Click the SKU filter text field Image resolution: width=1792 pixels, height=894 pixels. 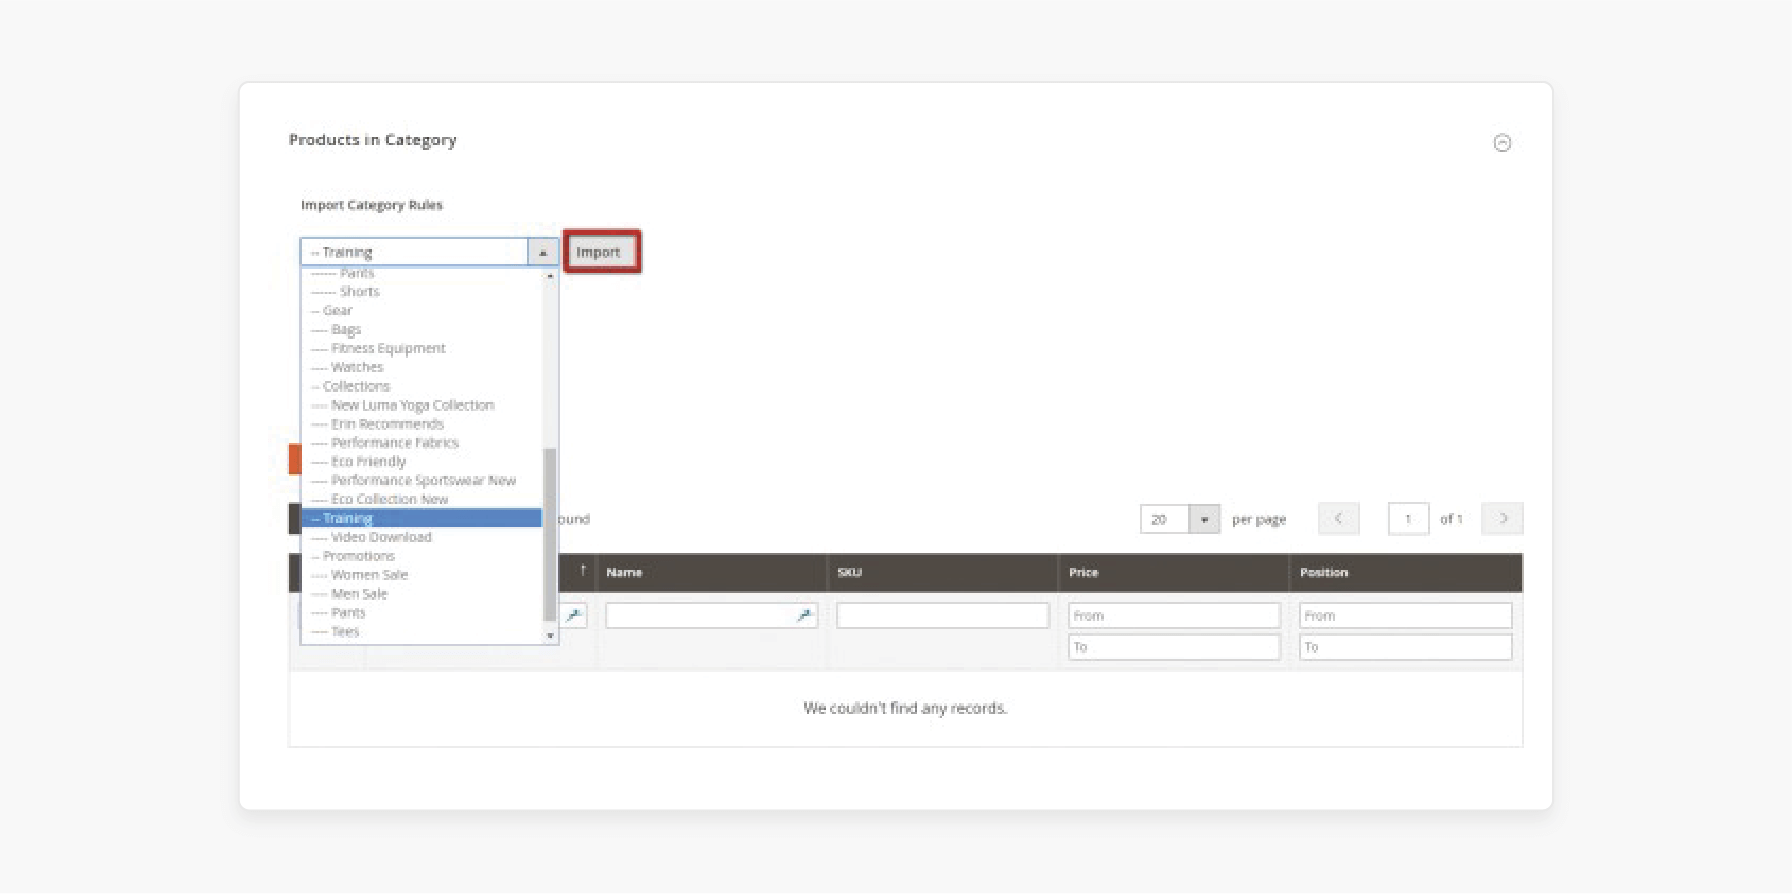[x=943, y=616]
